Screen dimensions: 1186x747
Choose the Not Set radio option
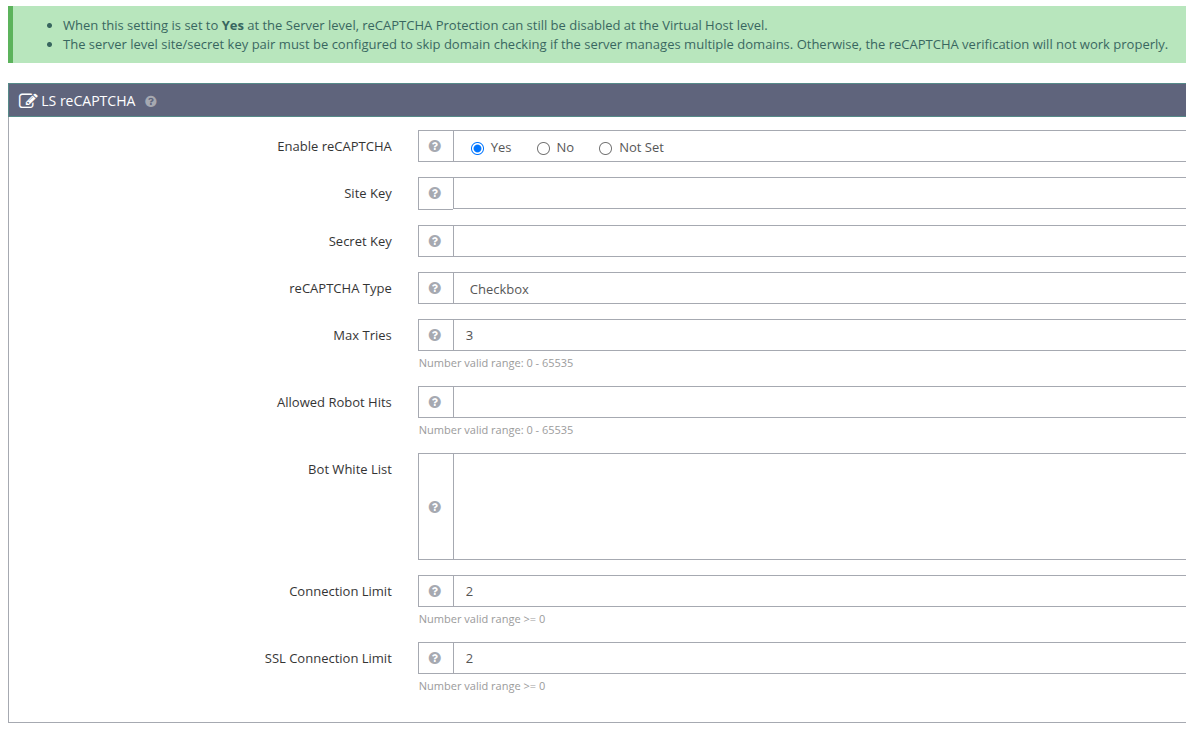click(605, 148)
